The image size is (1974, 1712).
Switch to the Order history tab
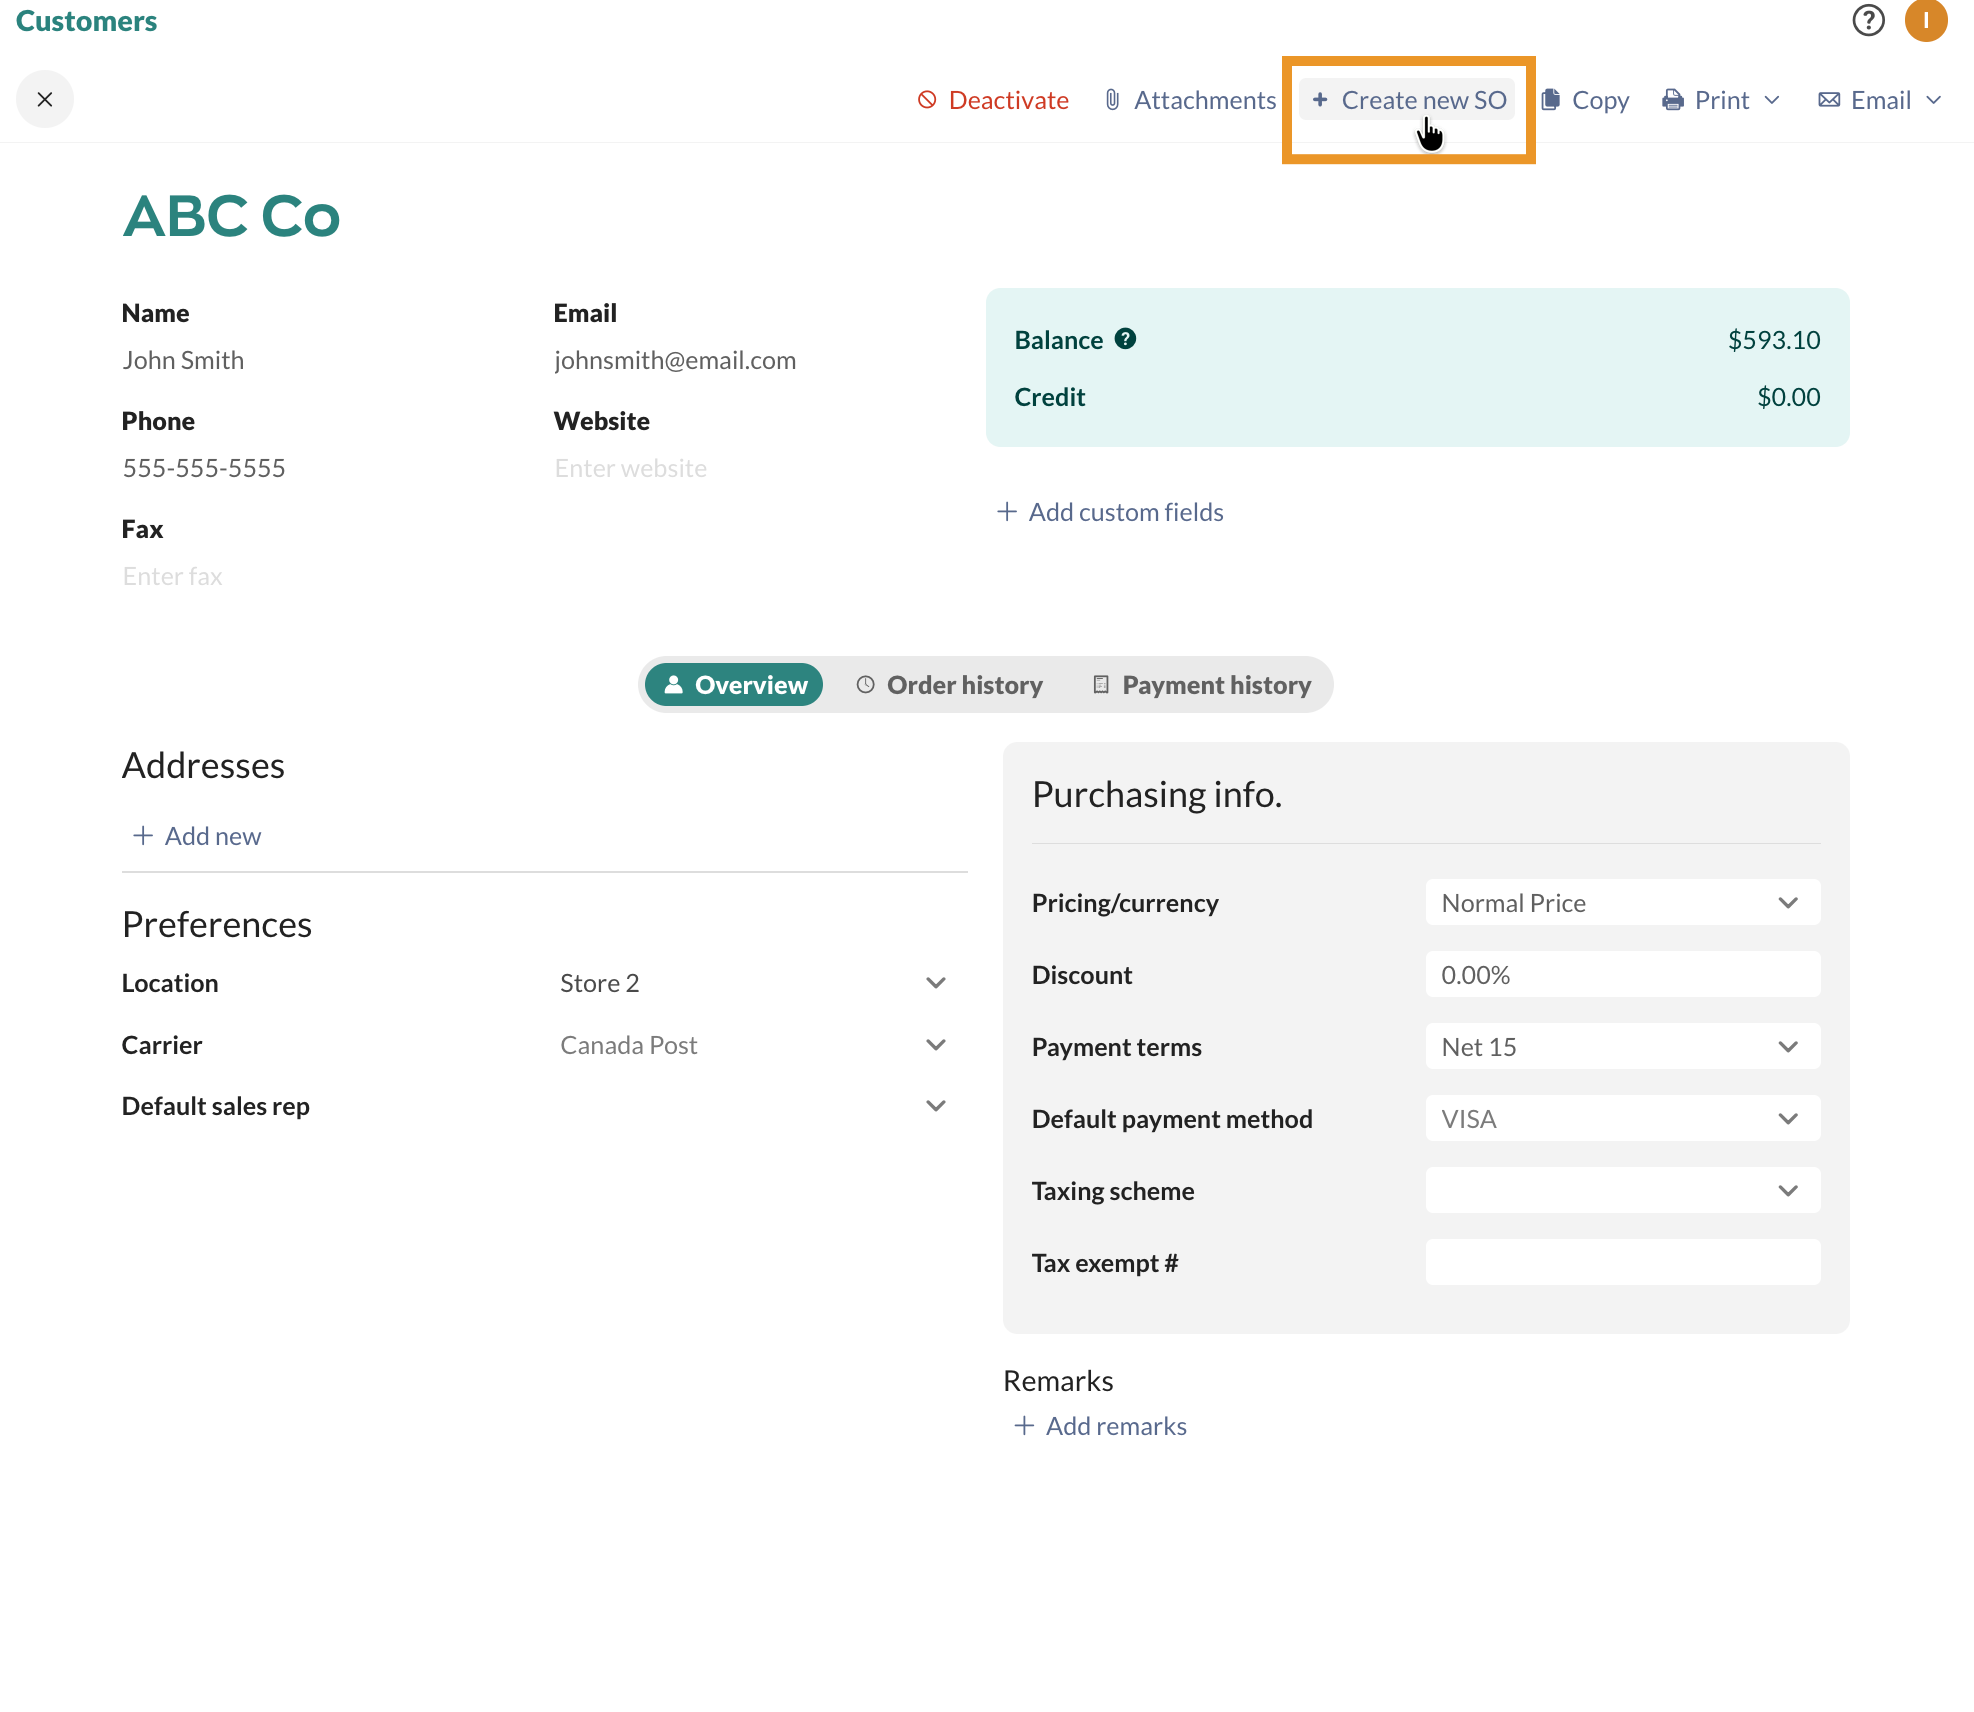click(949, 685)
